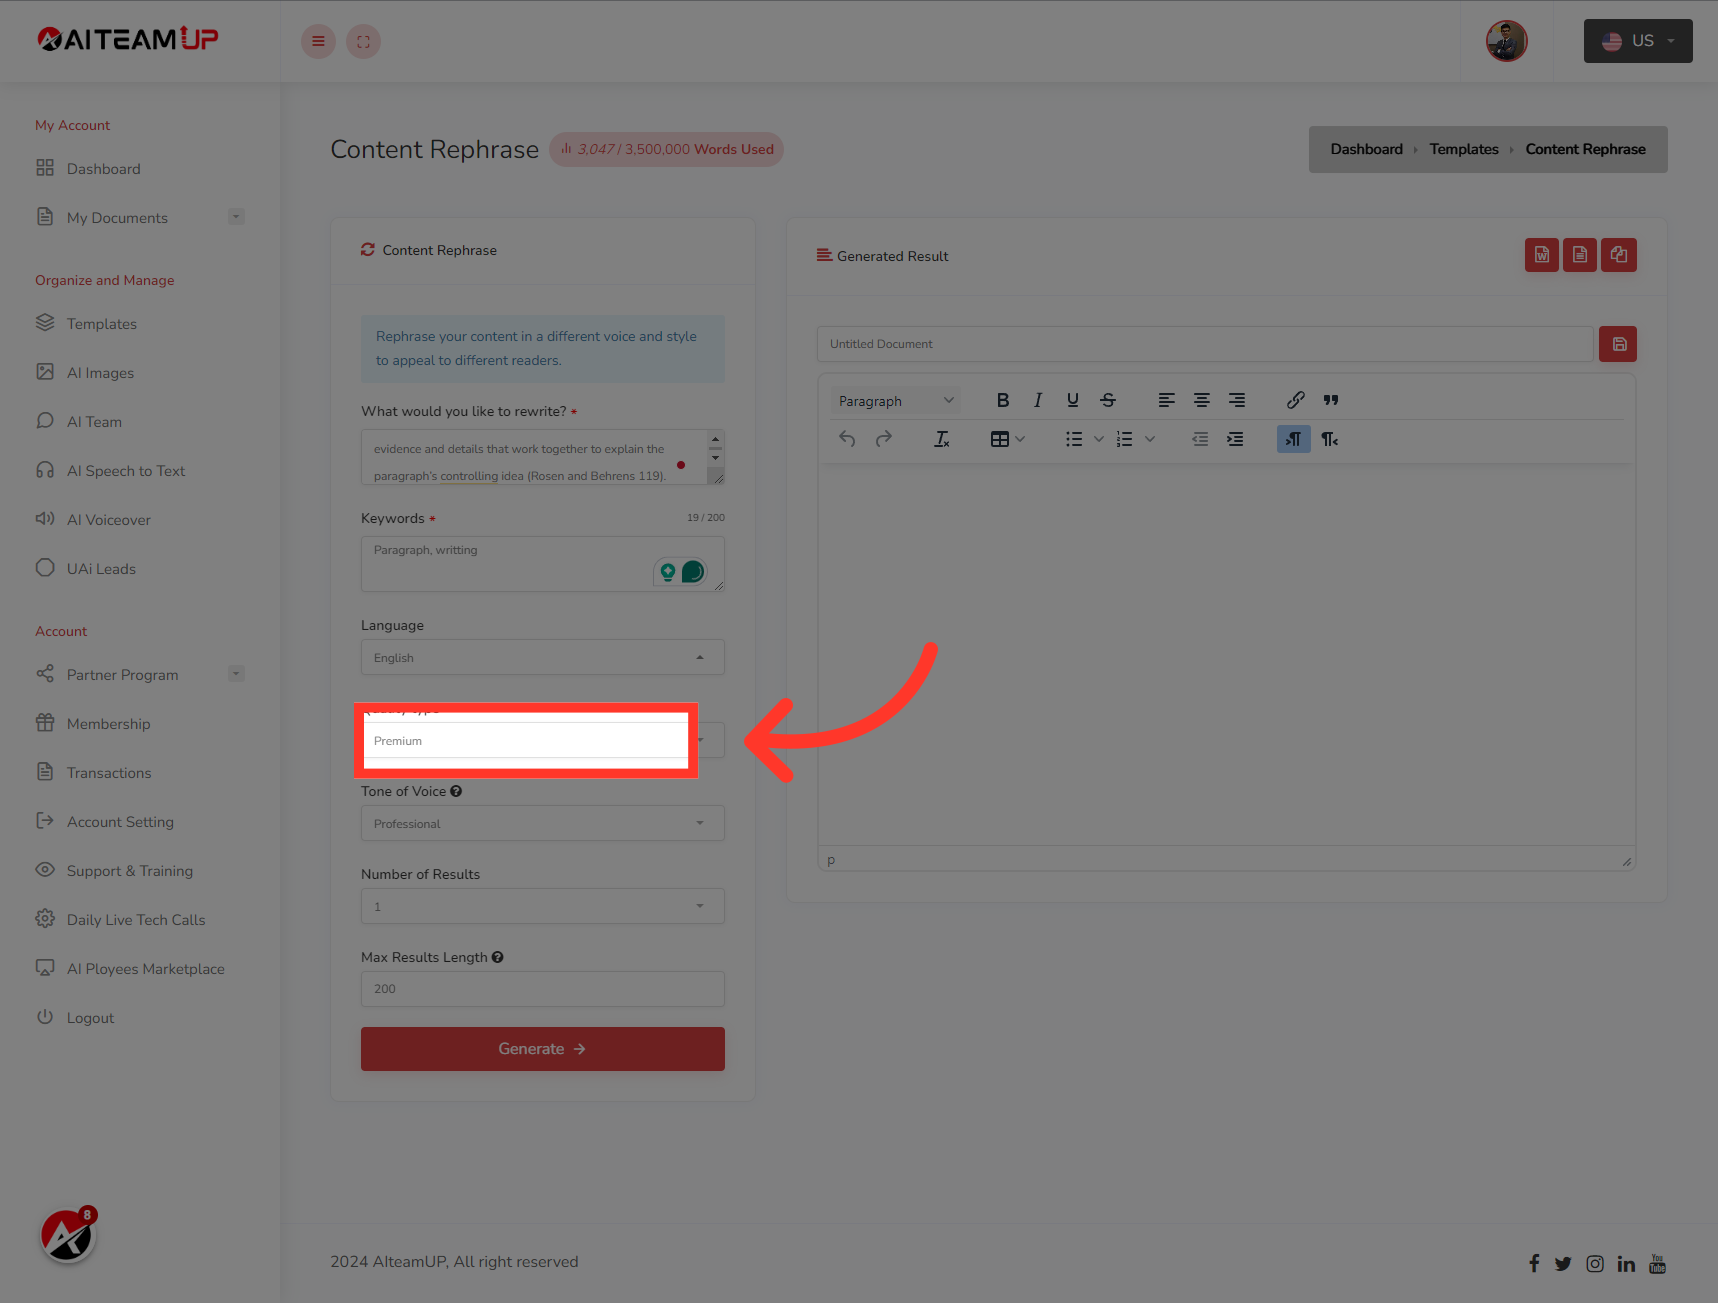Insert a bullet list
Image resolution: width=1718 pixels, height=1303 pixels.
pos(1074,439)
